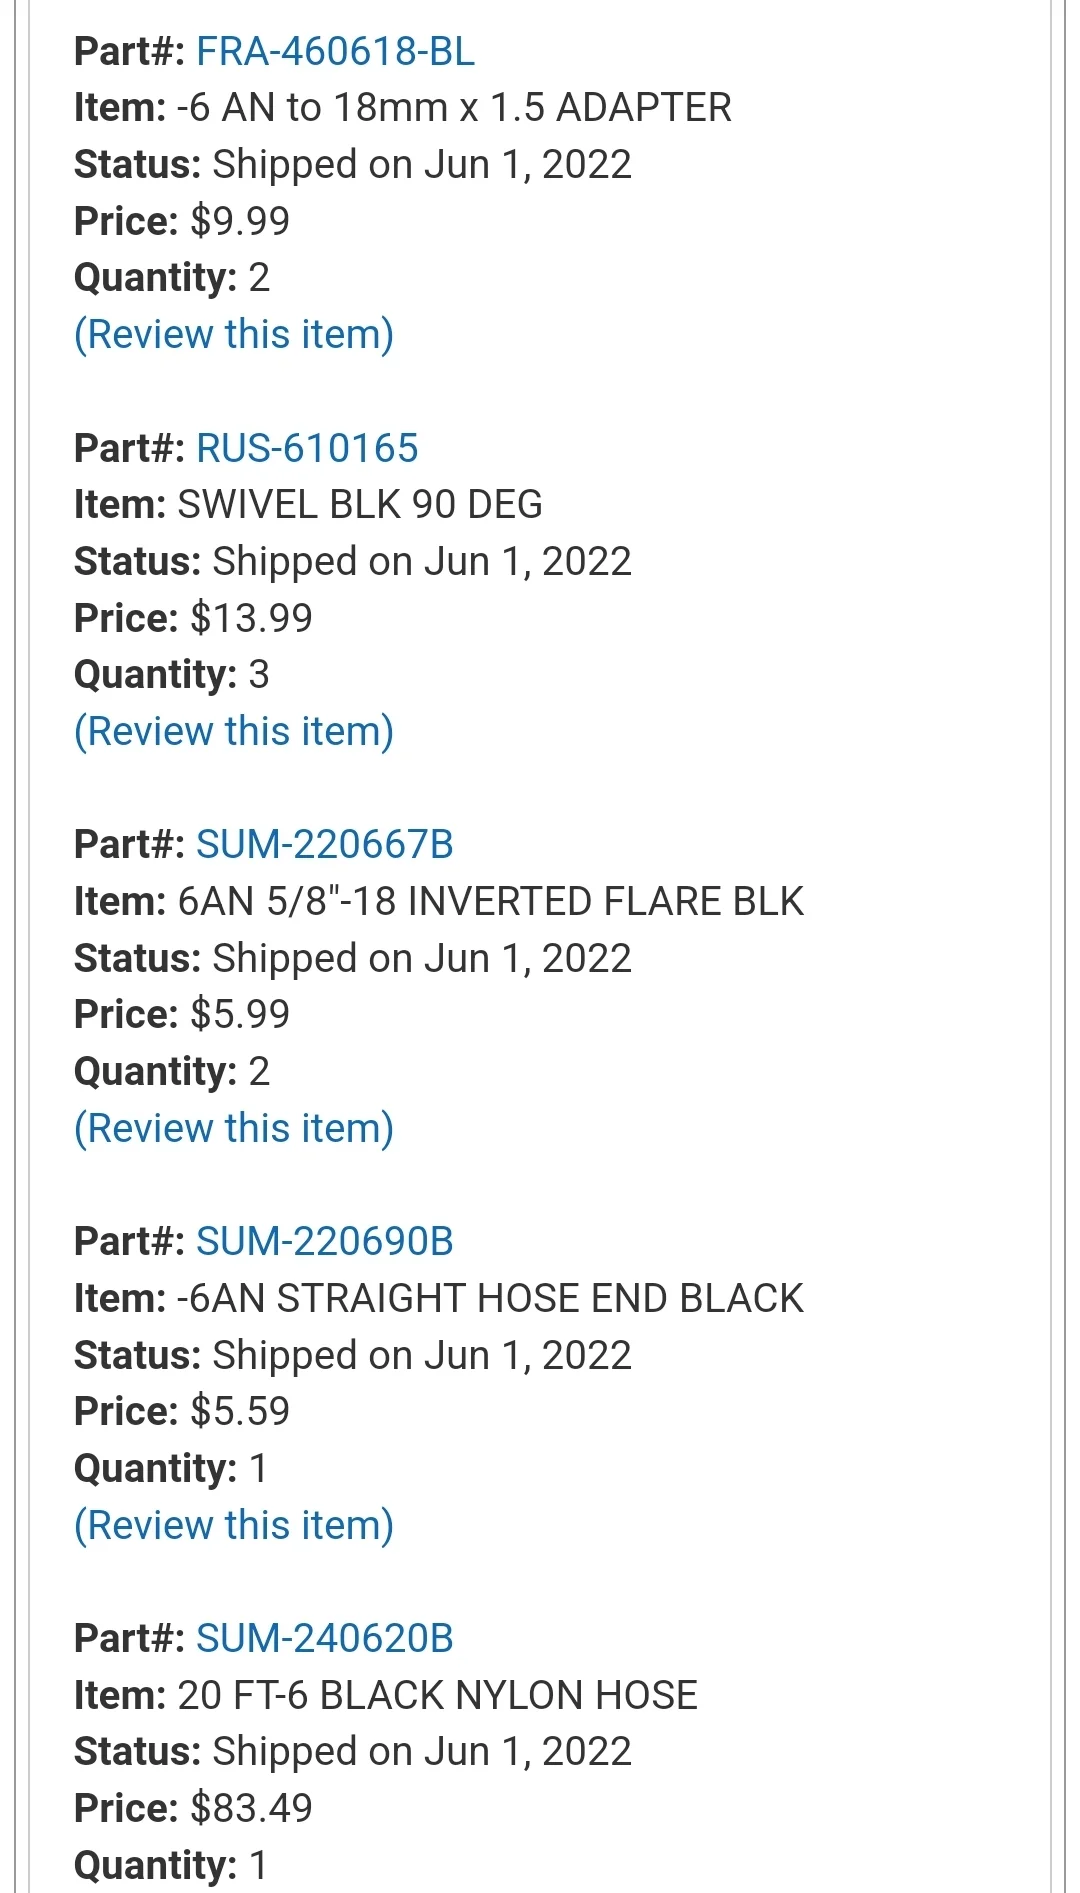Click the shipped status of the nylon hose
This screenshot has height=1893, width=1080.
click(353, 1753)
